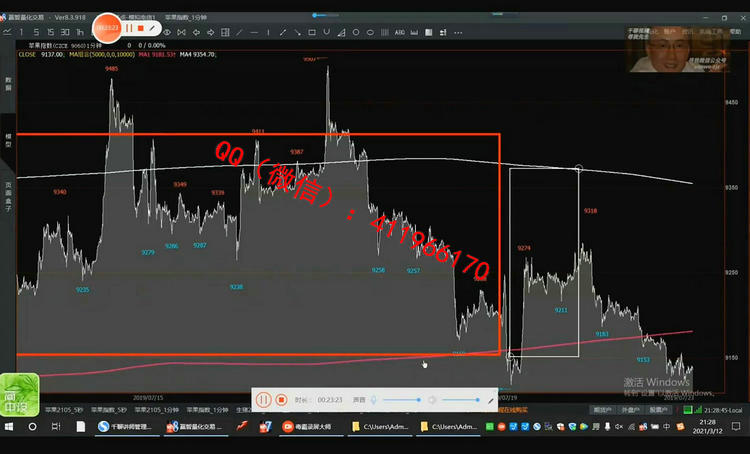Select the rectangle drawing tool
This screenshot has height=454, width=750.
[312, 33]
